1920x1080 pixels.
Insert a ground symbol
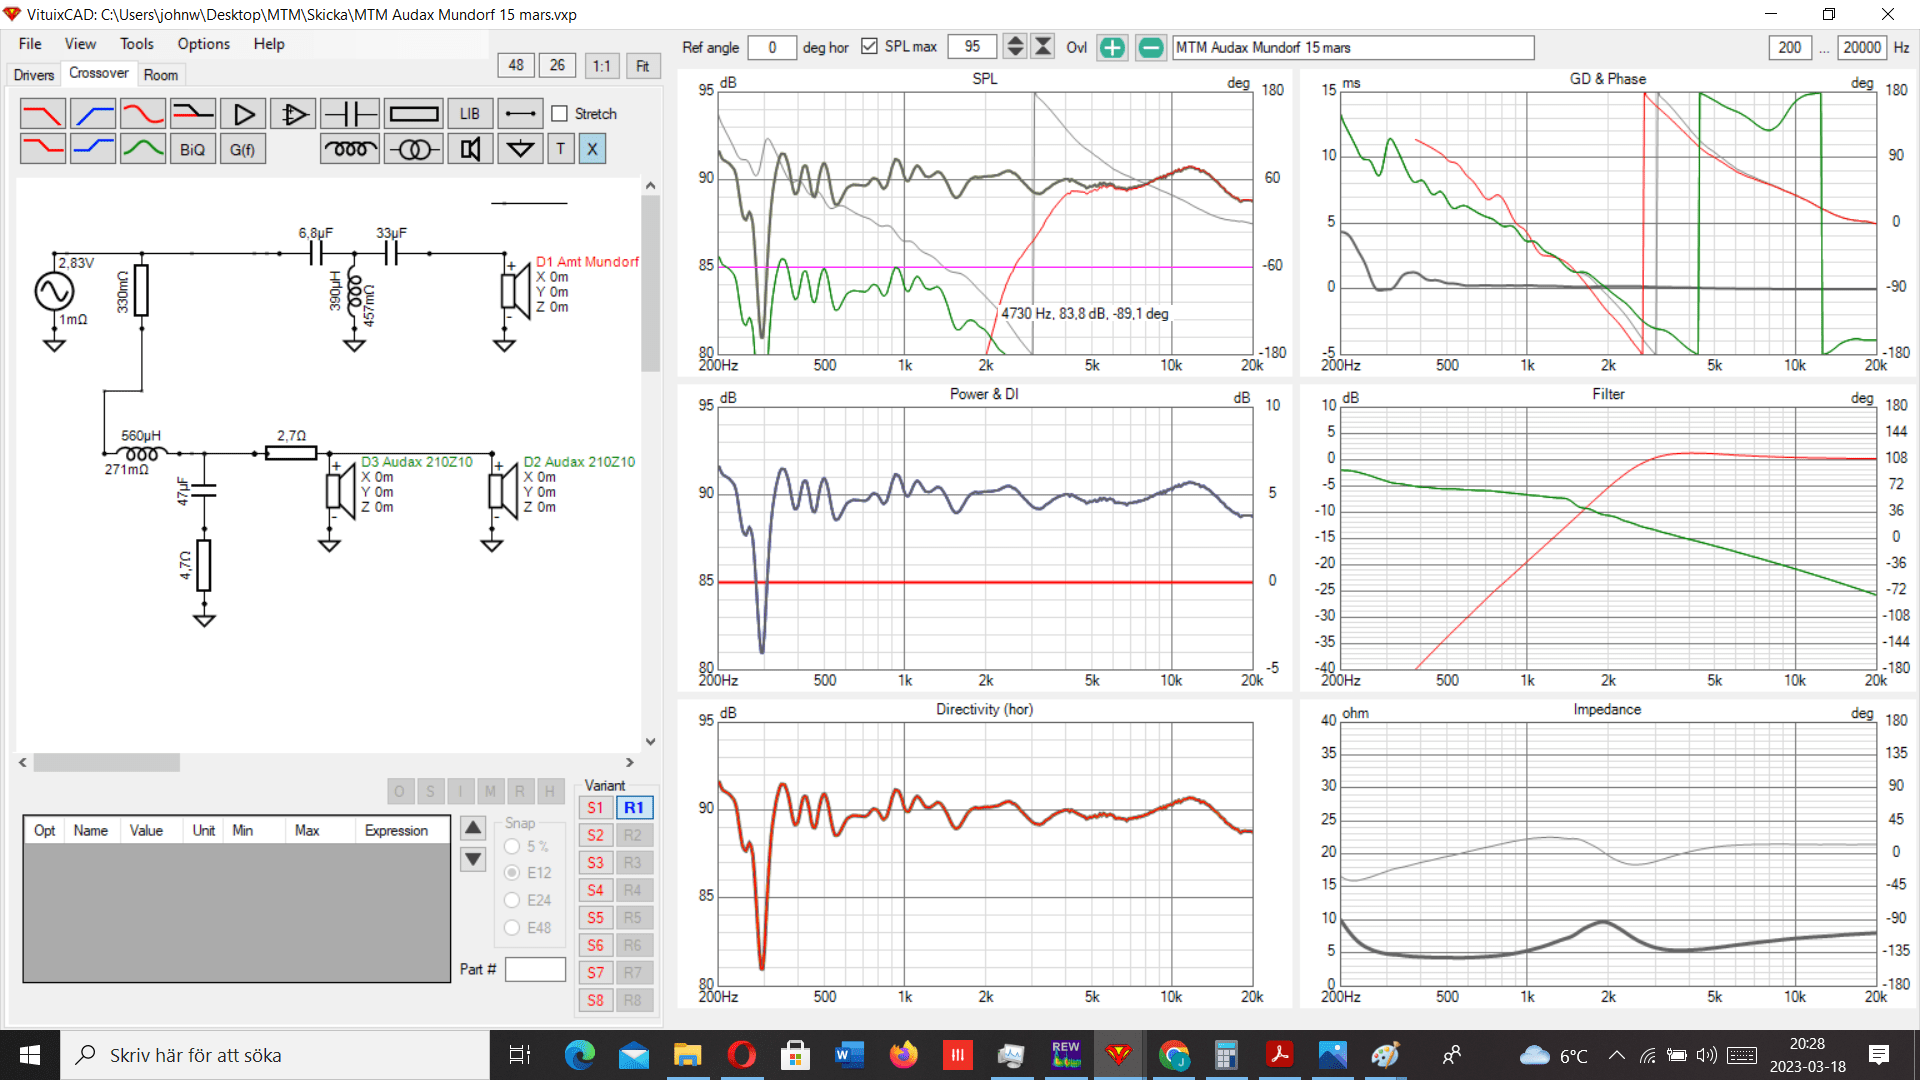pos(520,149)
